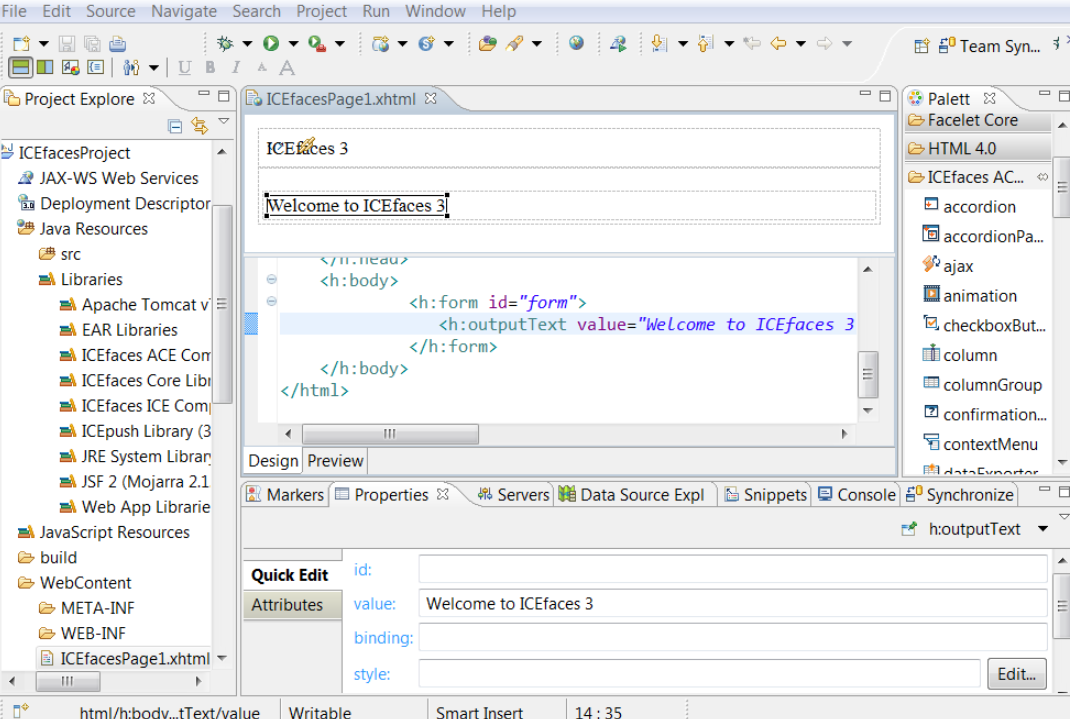Click the people/visual designer icon
Image resolution: width=1070 pixels, height=719 pixels.
point(131,67)
